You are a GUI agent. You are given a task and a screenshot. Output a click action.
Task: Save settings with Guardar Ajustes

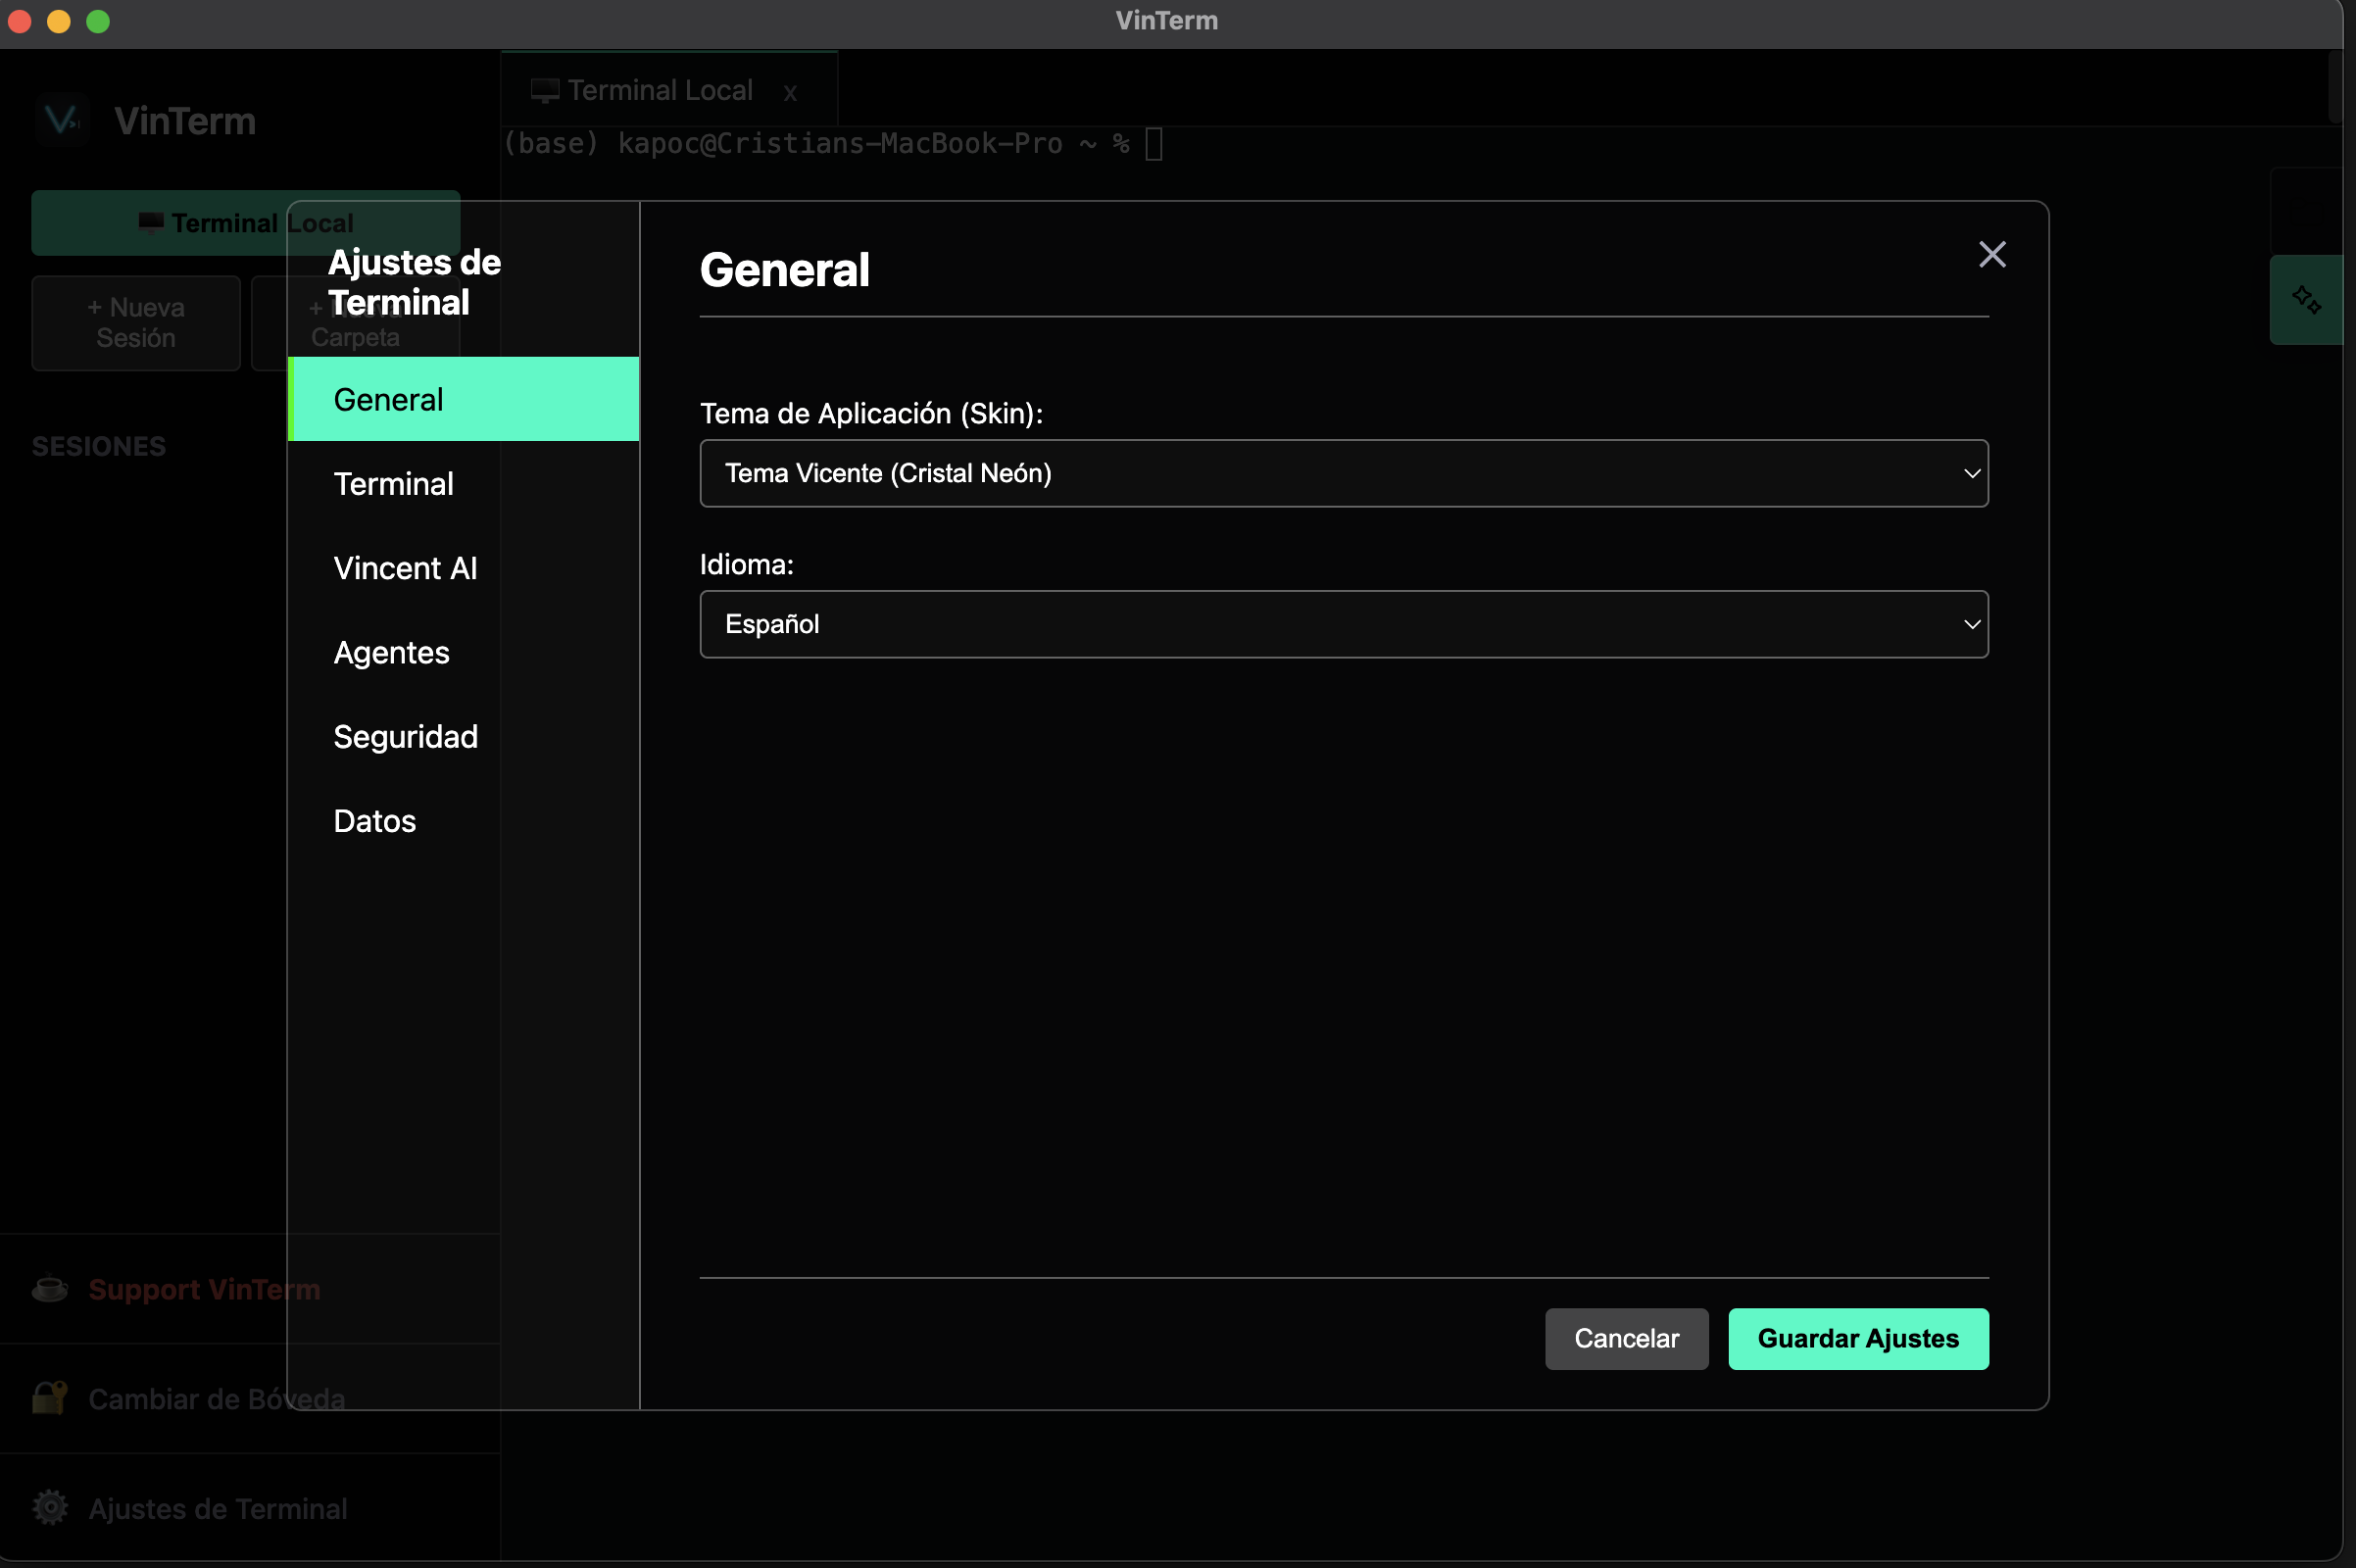[x=1858, y=1338]
